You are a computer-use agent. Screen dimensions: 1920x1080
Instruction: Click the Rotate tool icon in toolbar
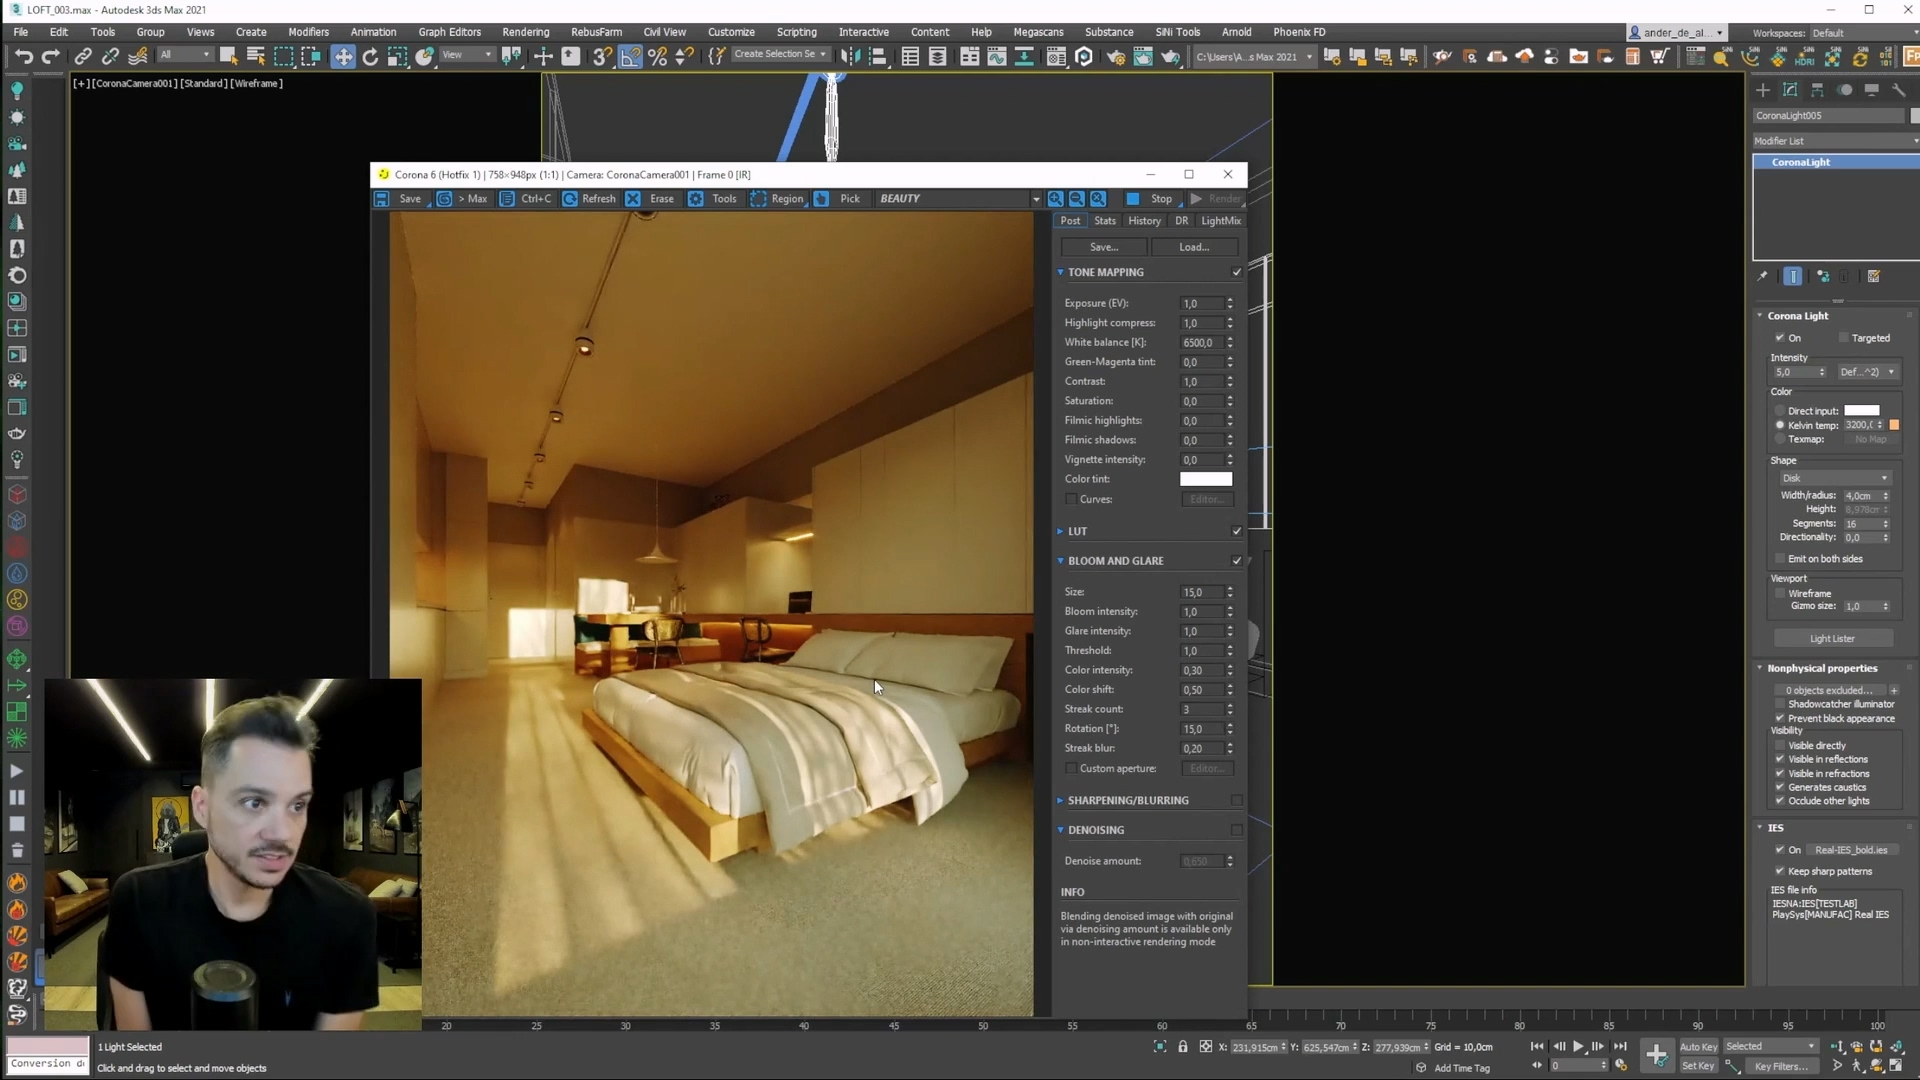pyautogui.click(x=370, y=57)
